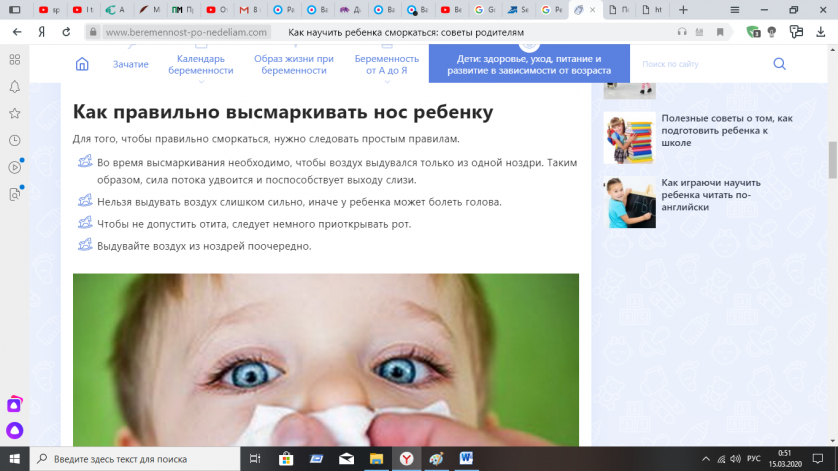Click the address bar domain text

point(186,32)
